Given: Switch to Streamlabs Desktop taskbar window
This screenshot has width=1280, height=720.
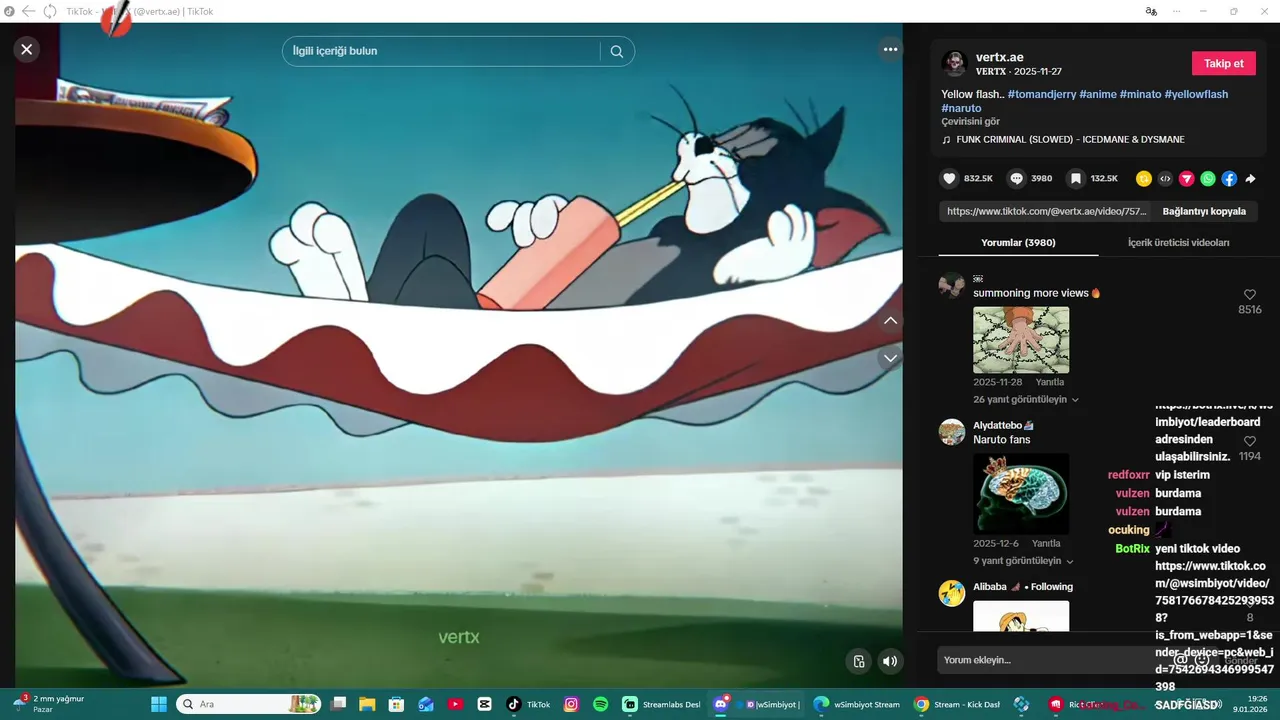Looking at the screenshot, I should [661, 704].
